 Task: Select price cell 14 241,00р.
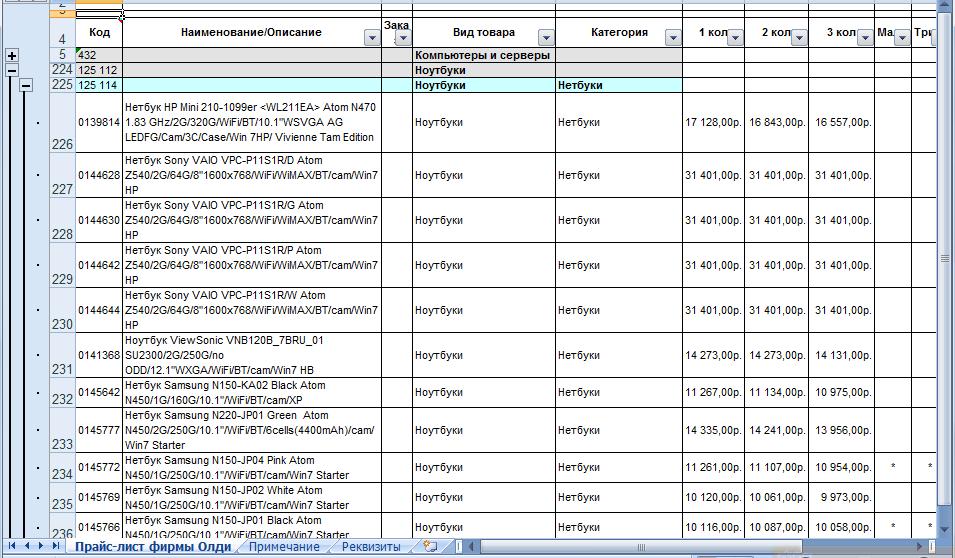pyautogui.click(x=777, y=430)
